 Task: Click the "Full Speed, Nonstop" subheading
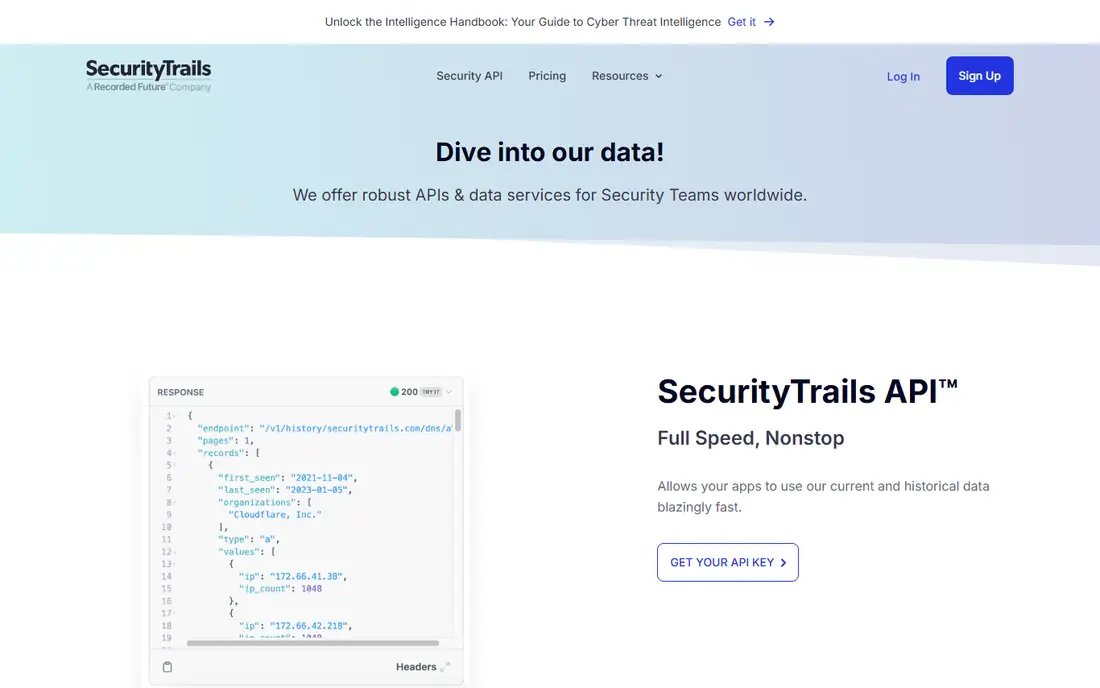(x=751, y=438)
